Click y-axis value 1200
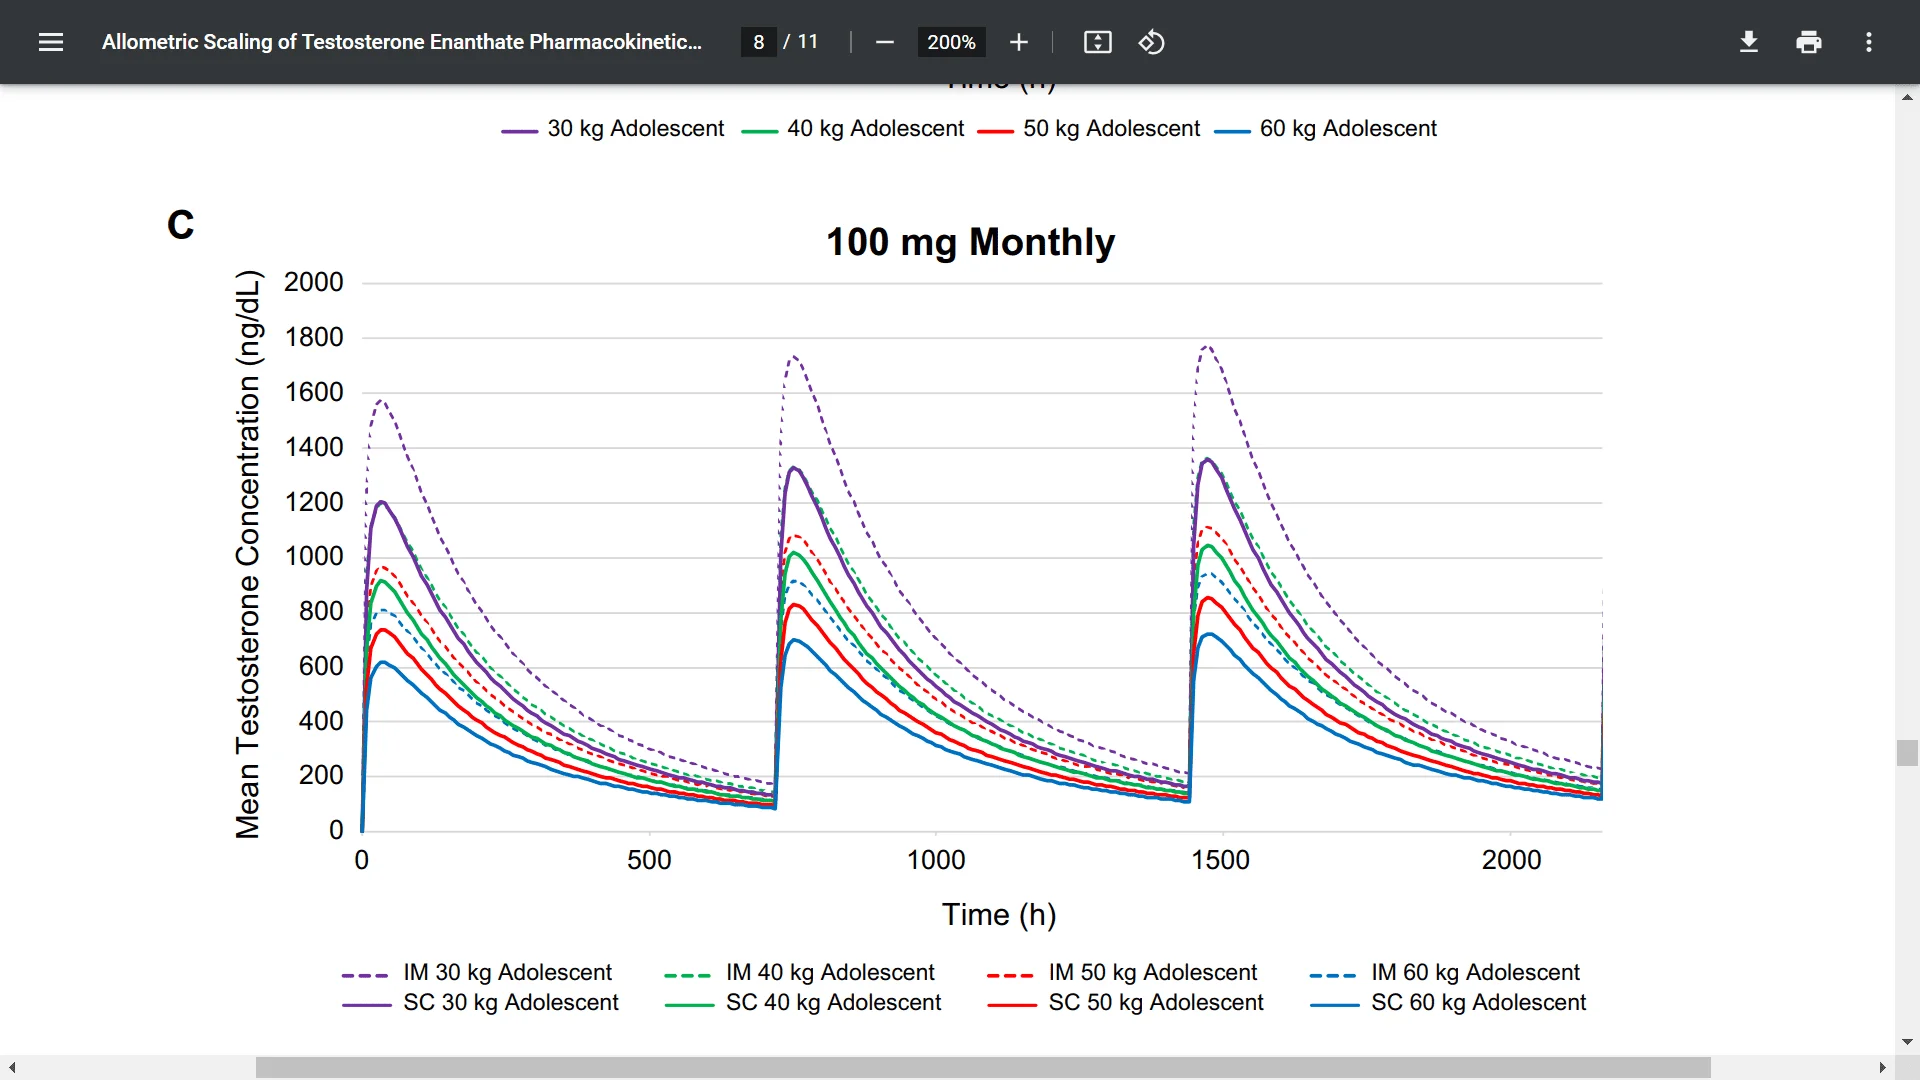This screenshot has width=1920, height=1080. (x=314, y=502)
